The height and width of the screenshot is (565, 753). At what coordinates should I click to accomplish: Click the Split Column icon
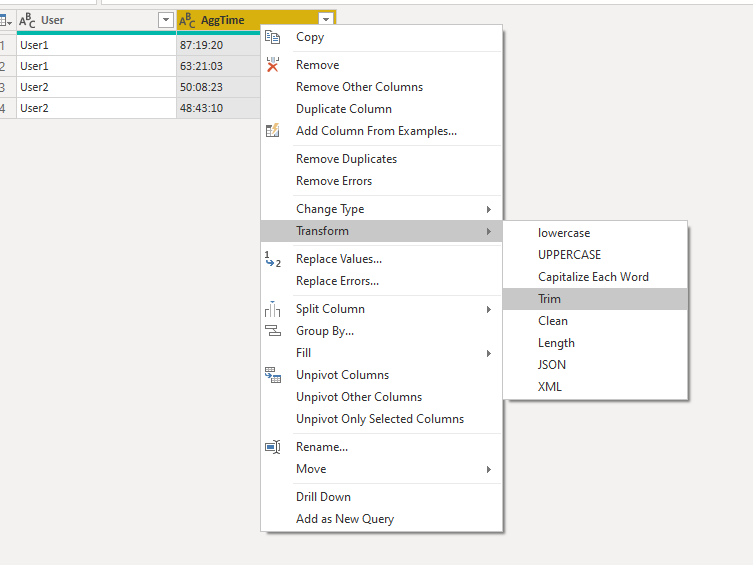click(x=272, y=309)
